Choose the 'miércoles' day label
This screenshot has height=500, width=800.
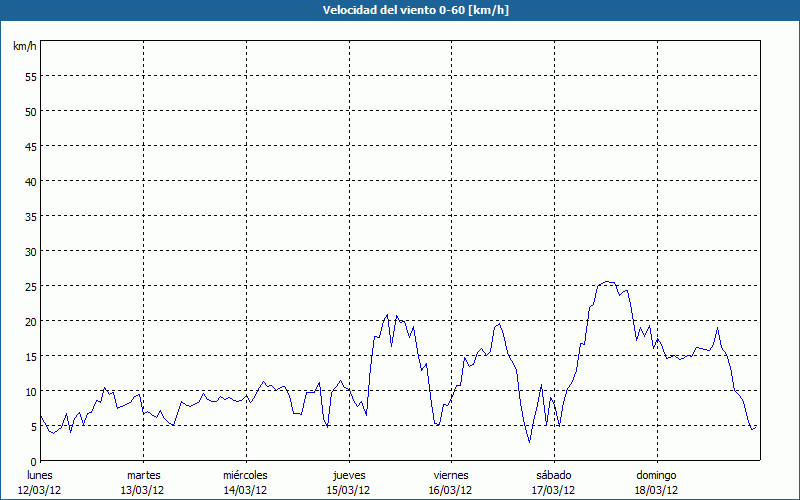[x=245, y=475]
